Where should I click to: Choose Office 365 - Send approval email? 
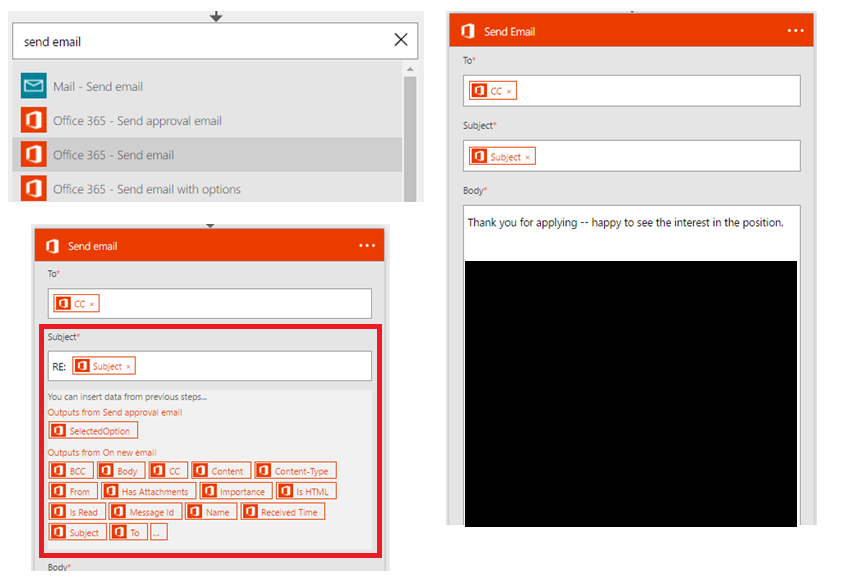[x=137, y=121]
